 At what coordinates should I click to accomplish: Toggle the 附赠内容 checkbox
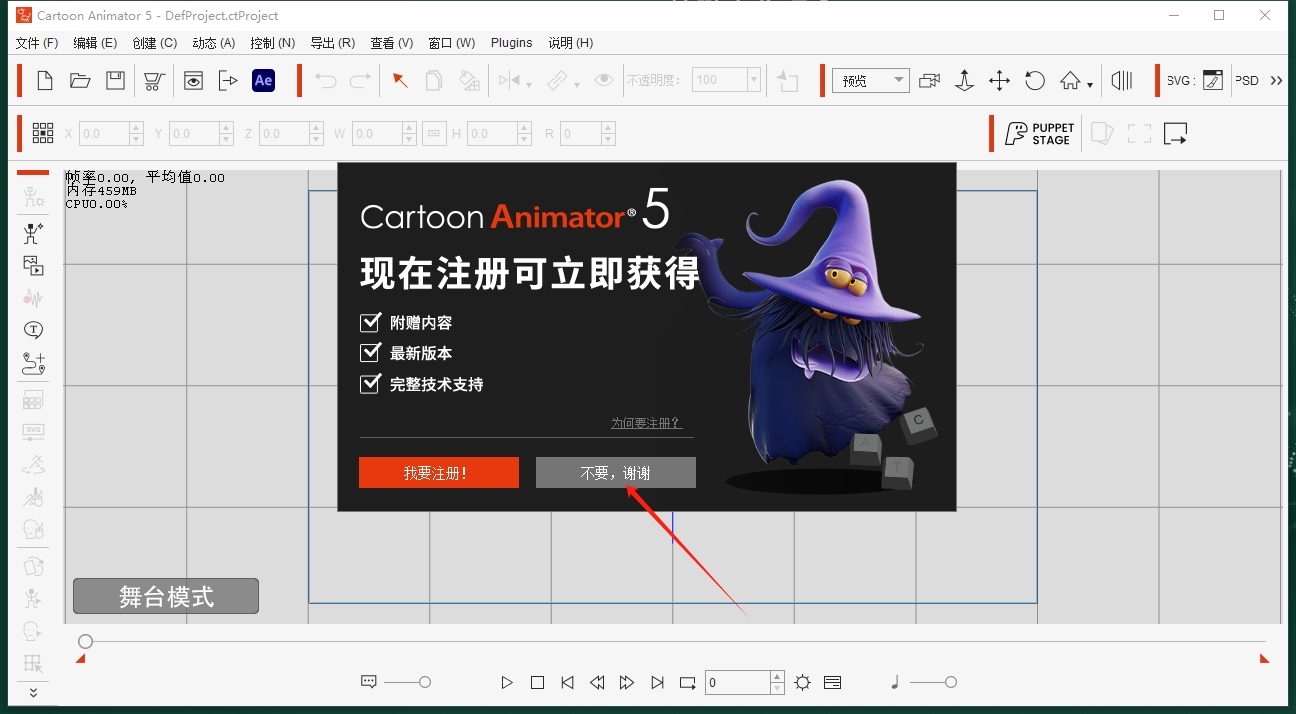[x=369, y=322]
